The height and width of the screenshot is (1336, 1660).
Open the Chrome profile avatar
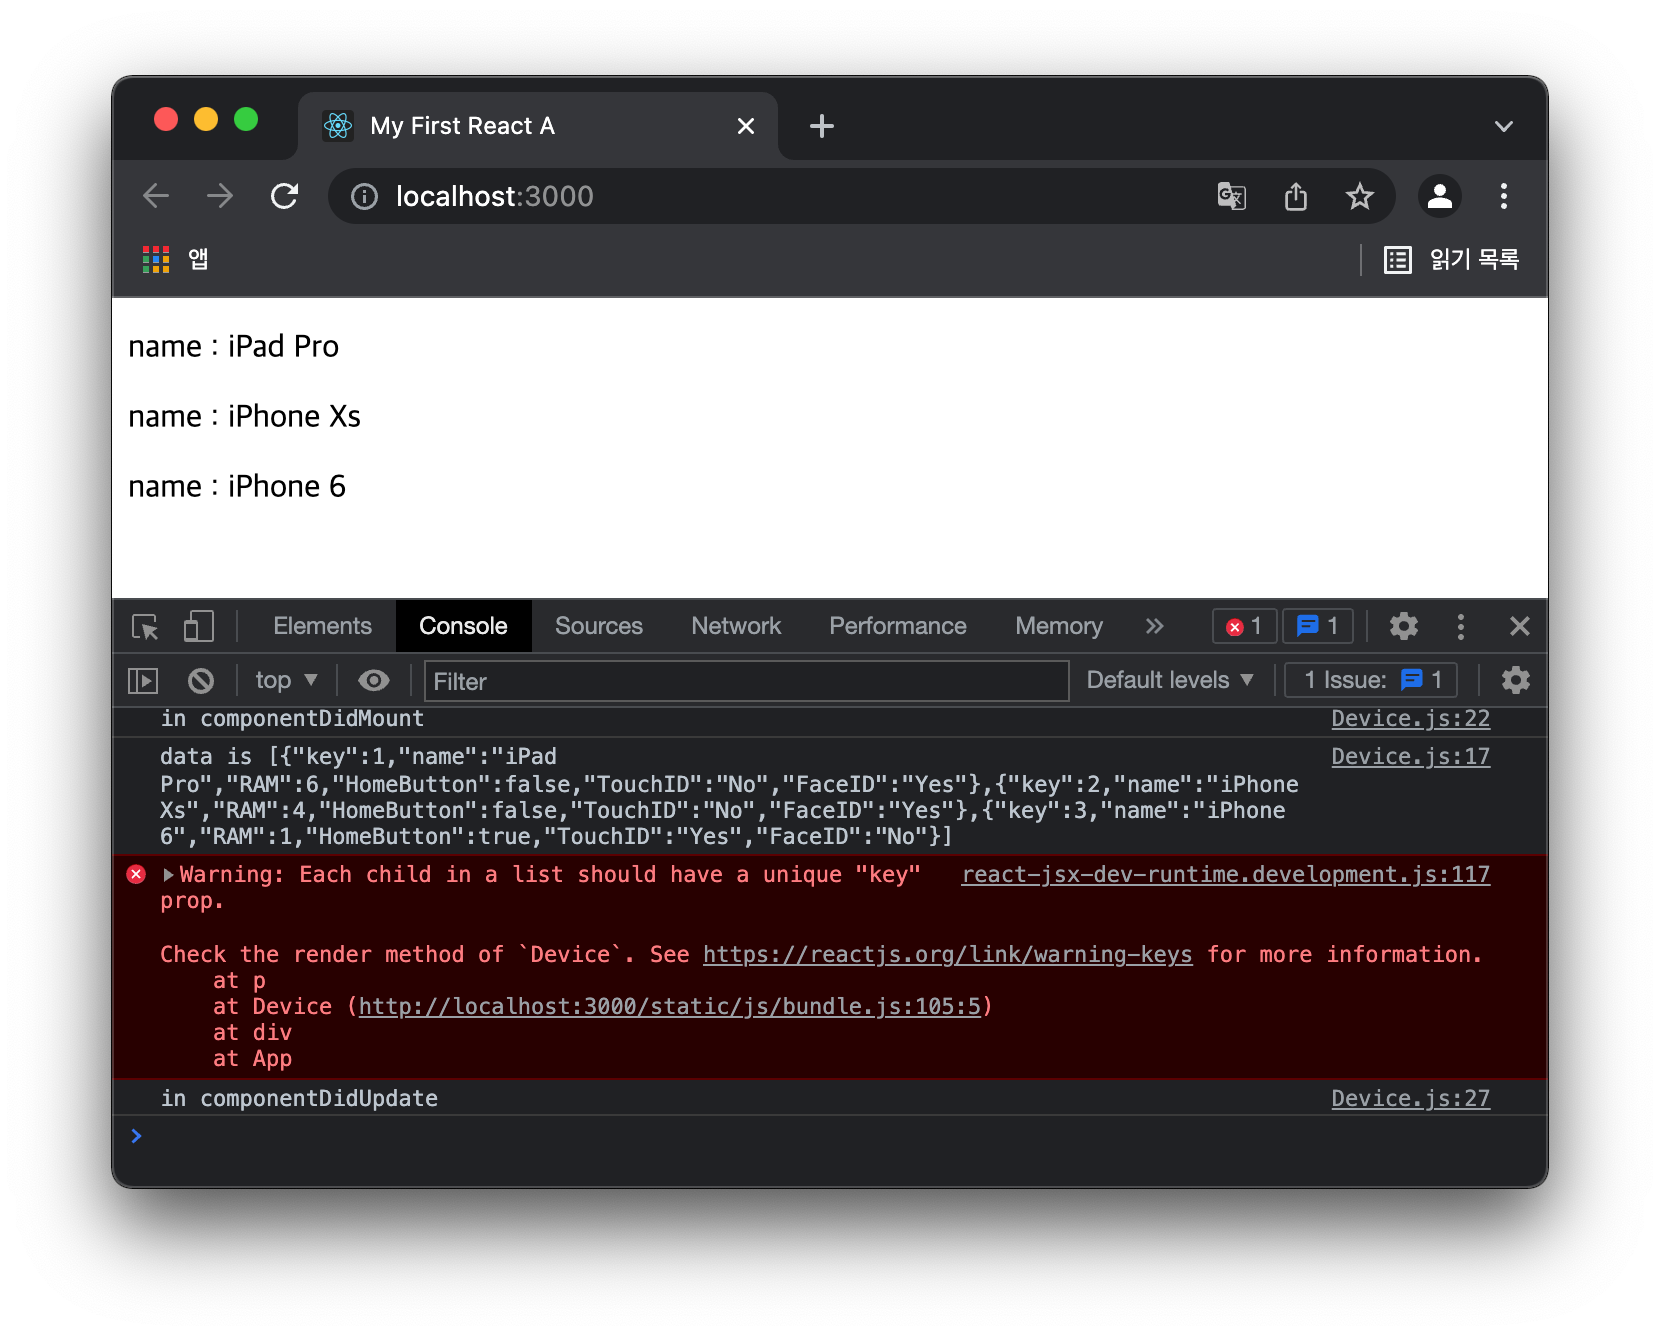1439,196
